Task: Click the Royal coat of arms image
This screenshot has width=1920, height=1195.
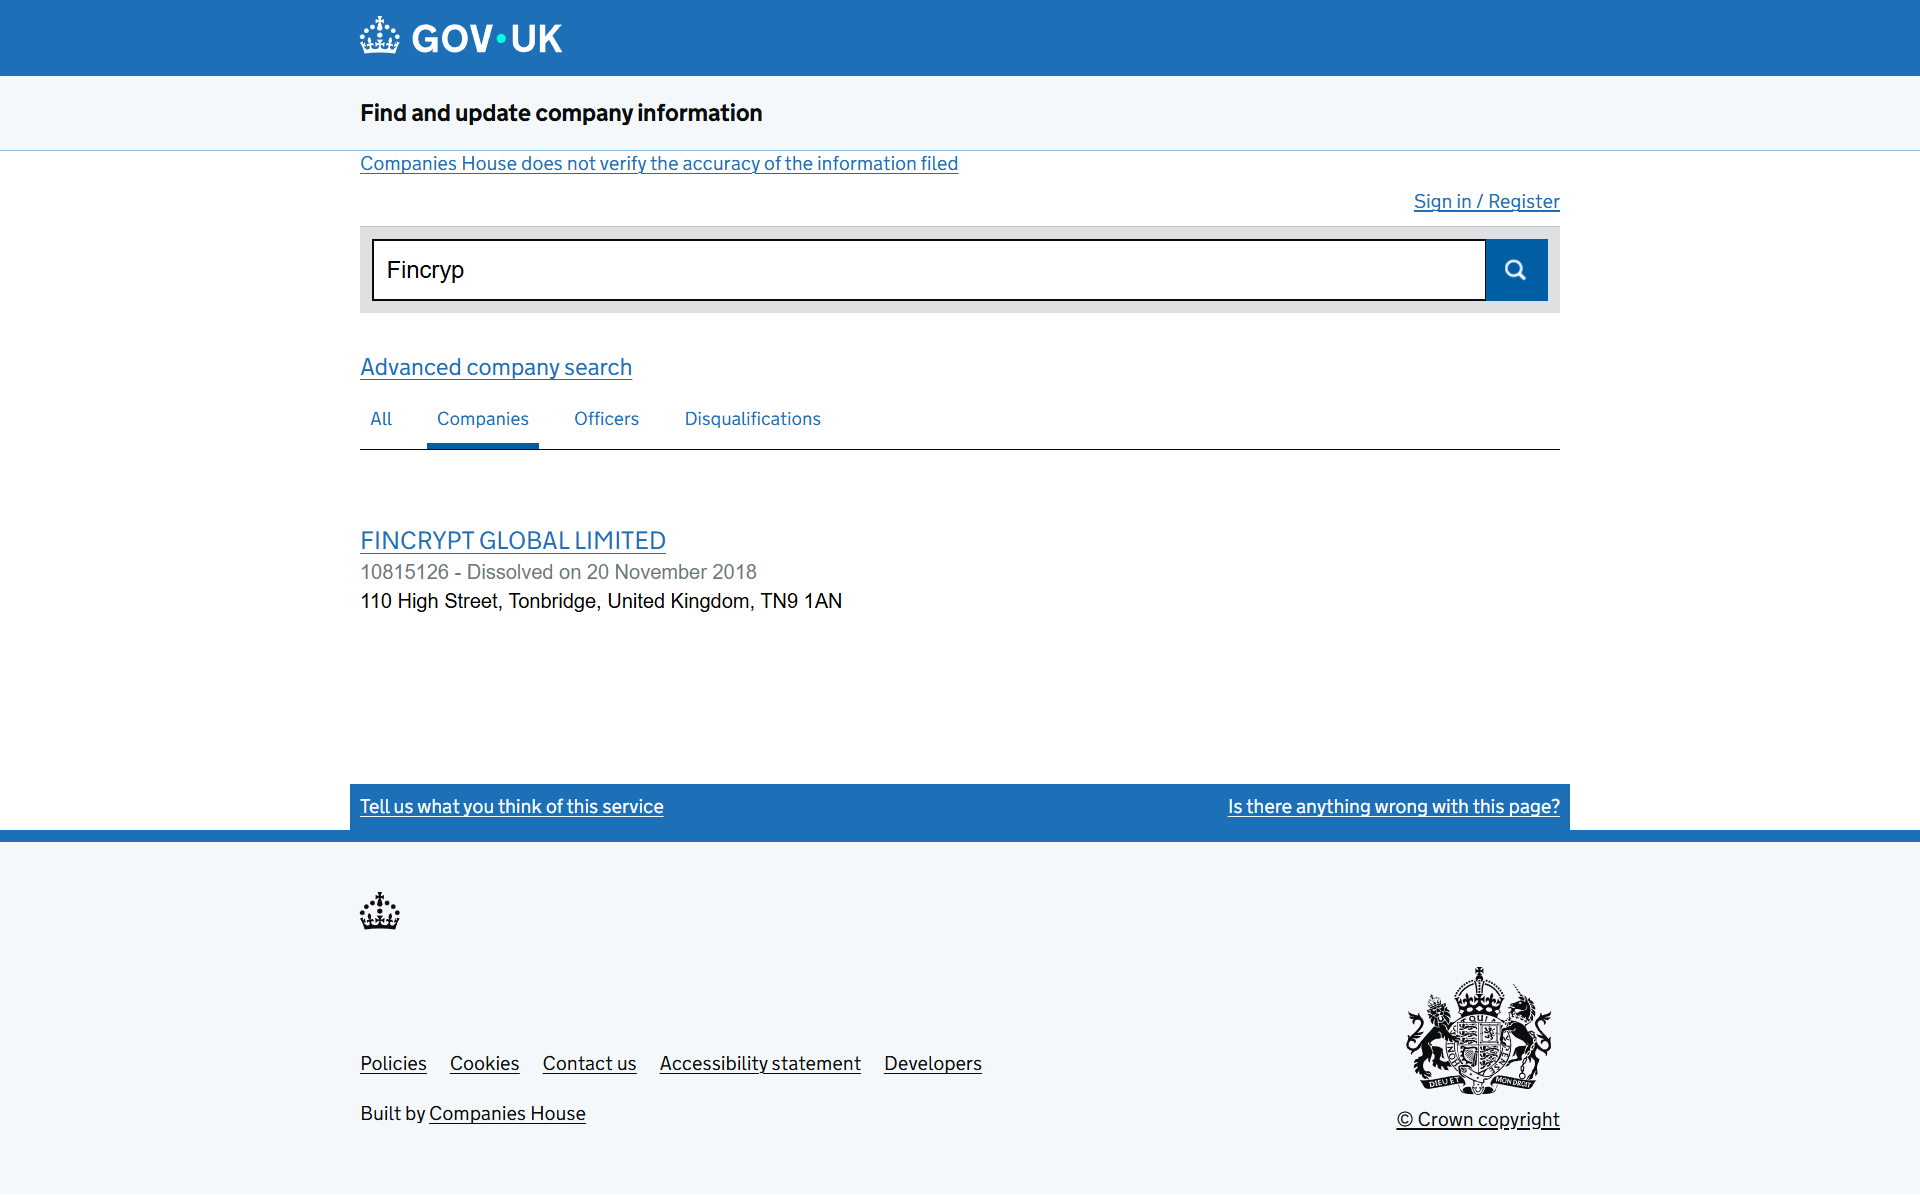Action: [x=1478, y=1030]
